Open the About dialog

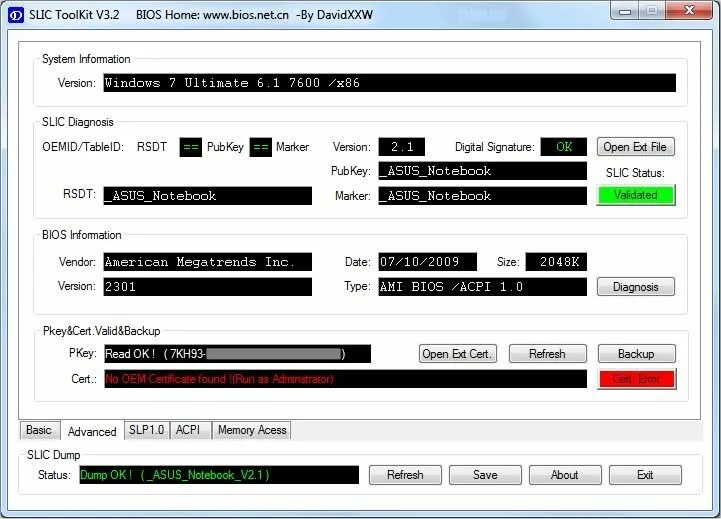click(565, 475)
